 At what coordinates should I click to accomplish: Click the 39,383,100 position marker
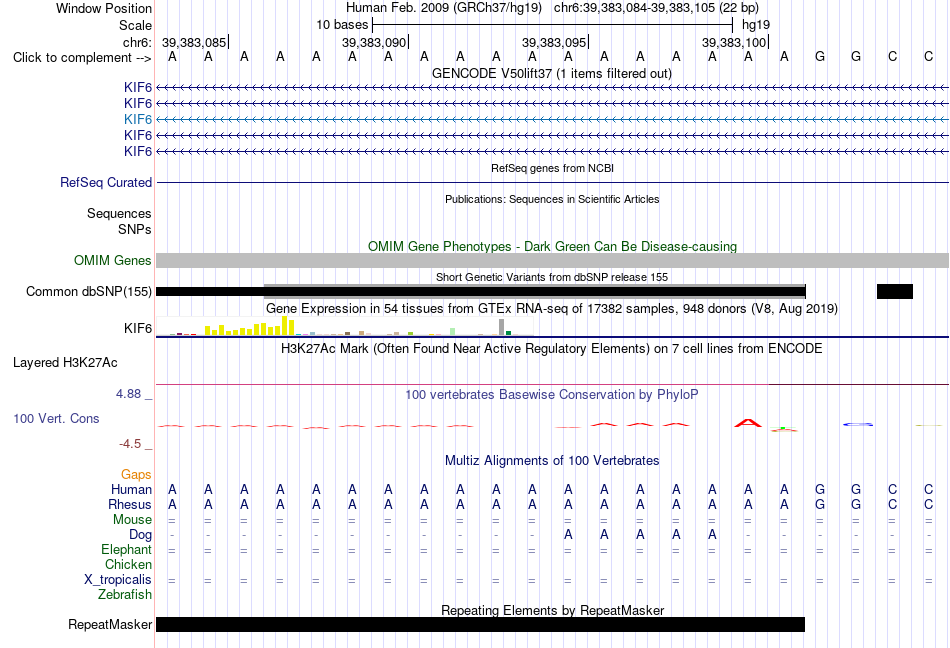click(x=734, y=42)
